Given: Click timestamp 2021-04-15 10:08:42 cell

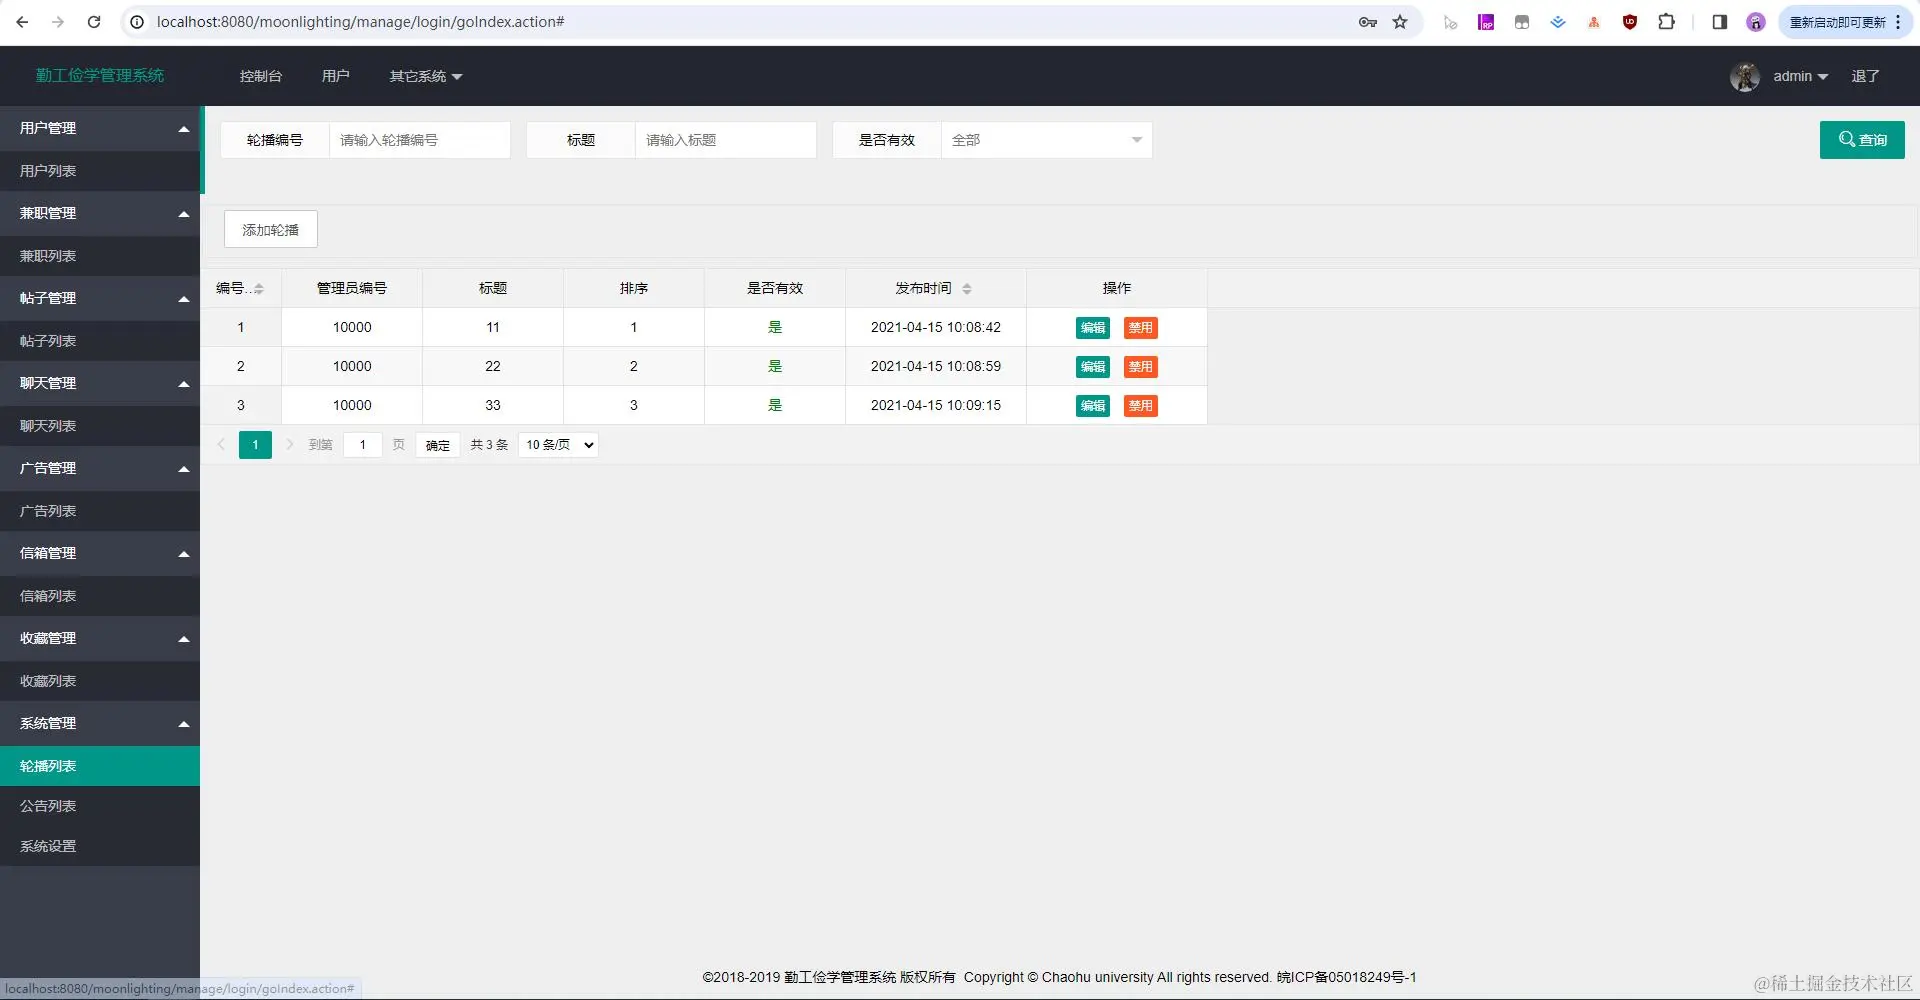Looking at the screenshot, I should [936, 328].
